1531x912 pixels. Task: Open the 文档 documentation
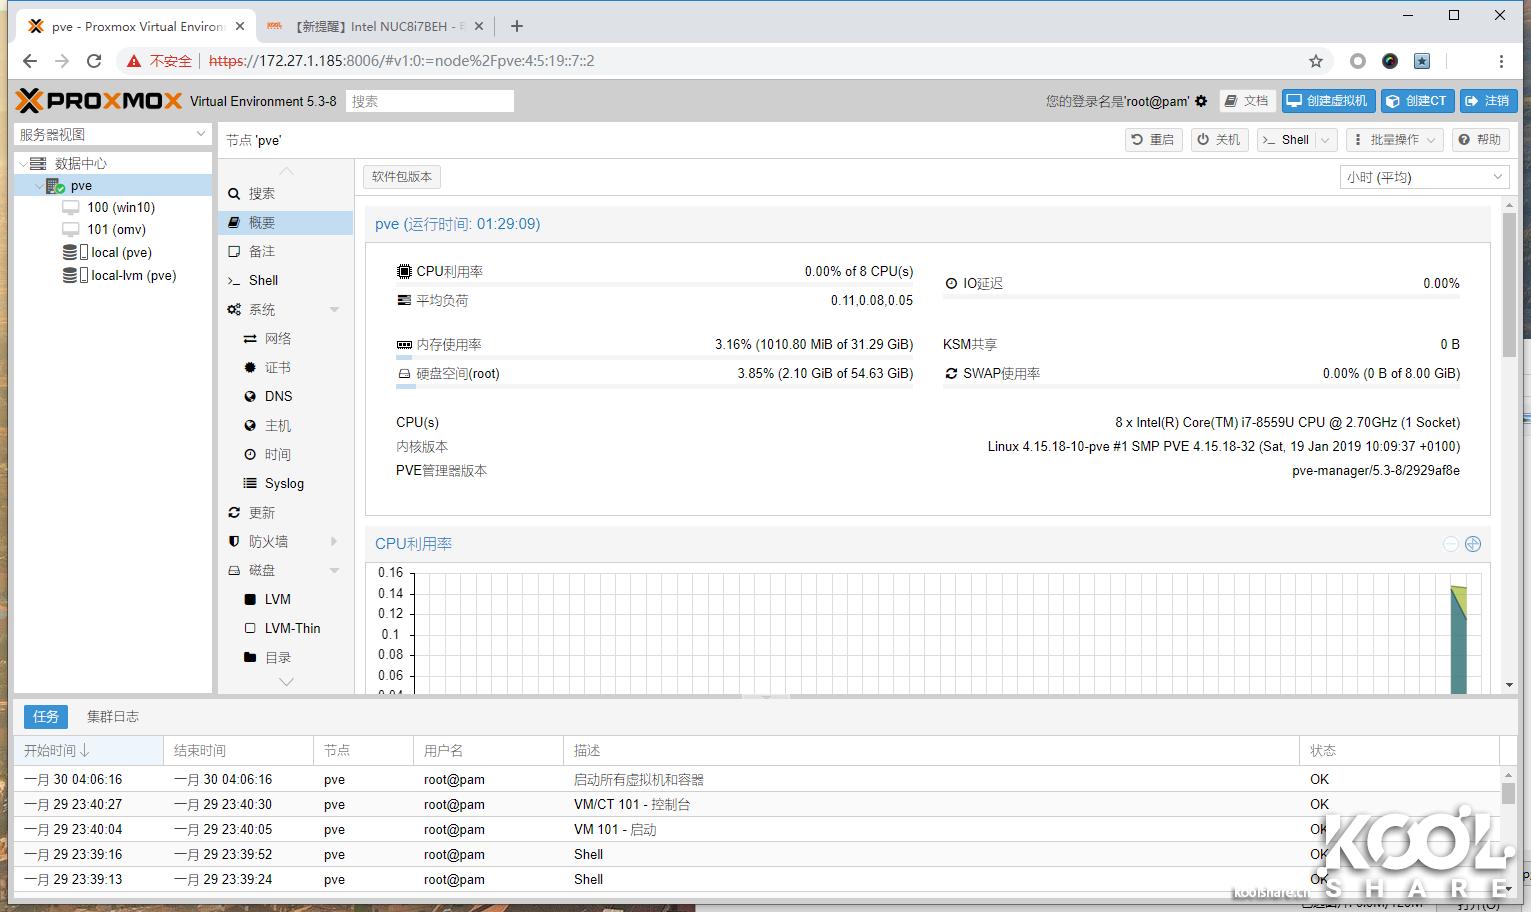(1246, 100)
